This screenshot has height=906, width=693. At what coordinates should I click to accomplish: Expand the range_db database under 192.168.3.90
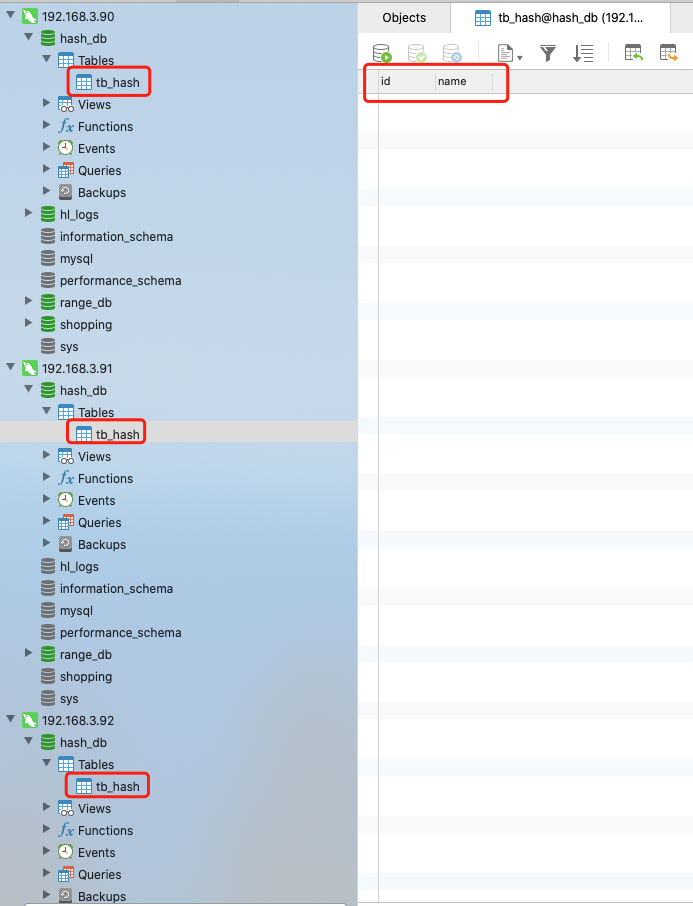click(x=30, y=303)
